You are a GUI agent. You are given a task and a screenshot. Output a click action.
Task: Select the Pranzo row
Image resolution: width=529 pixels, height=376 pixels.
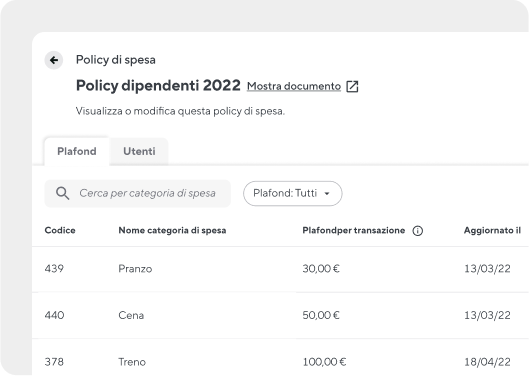tap(280, 269)
